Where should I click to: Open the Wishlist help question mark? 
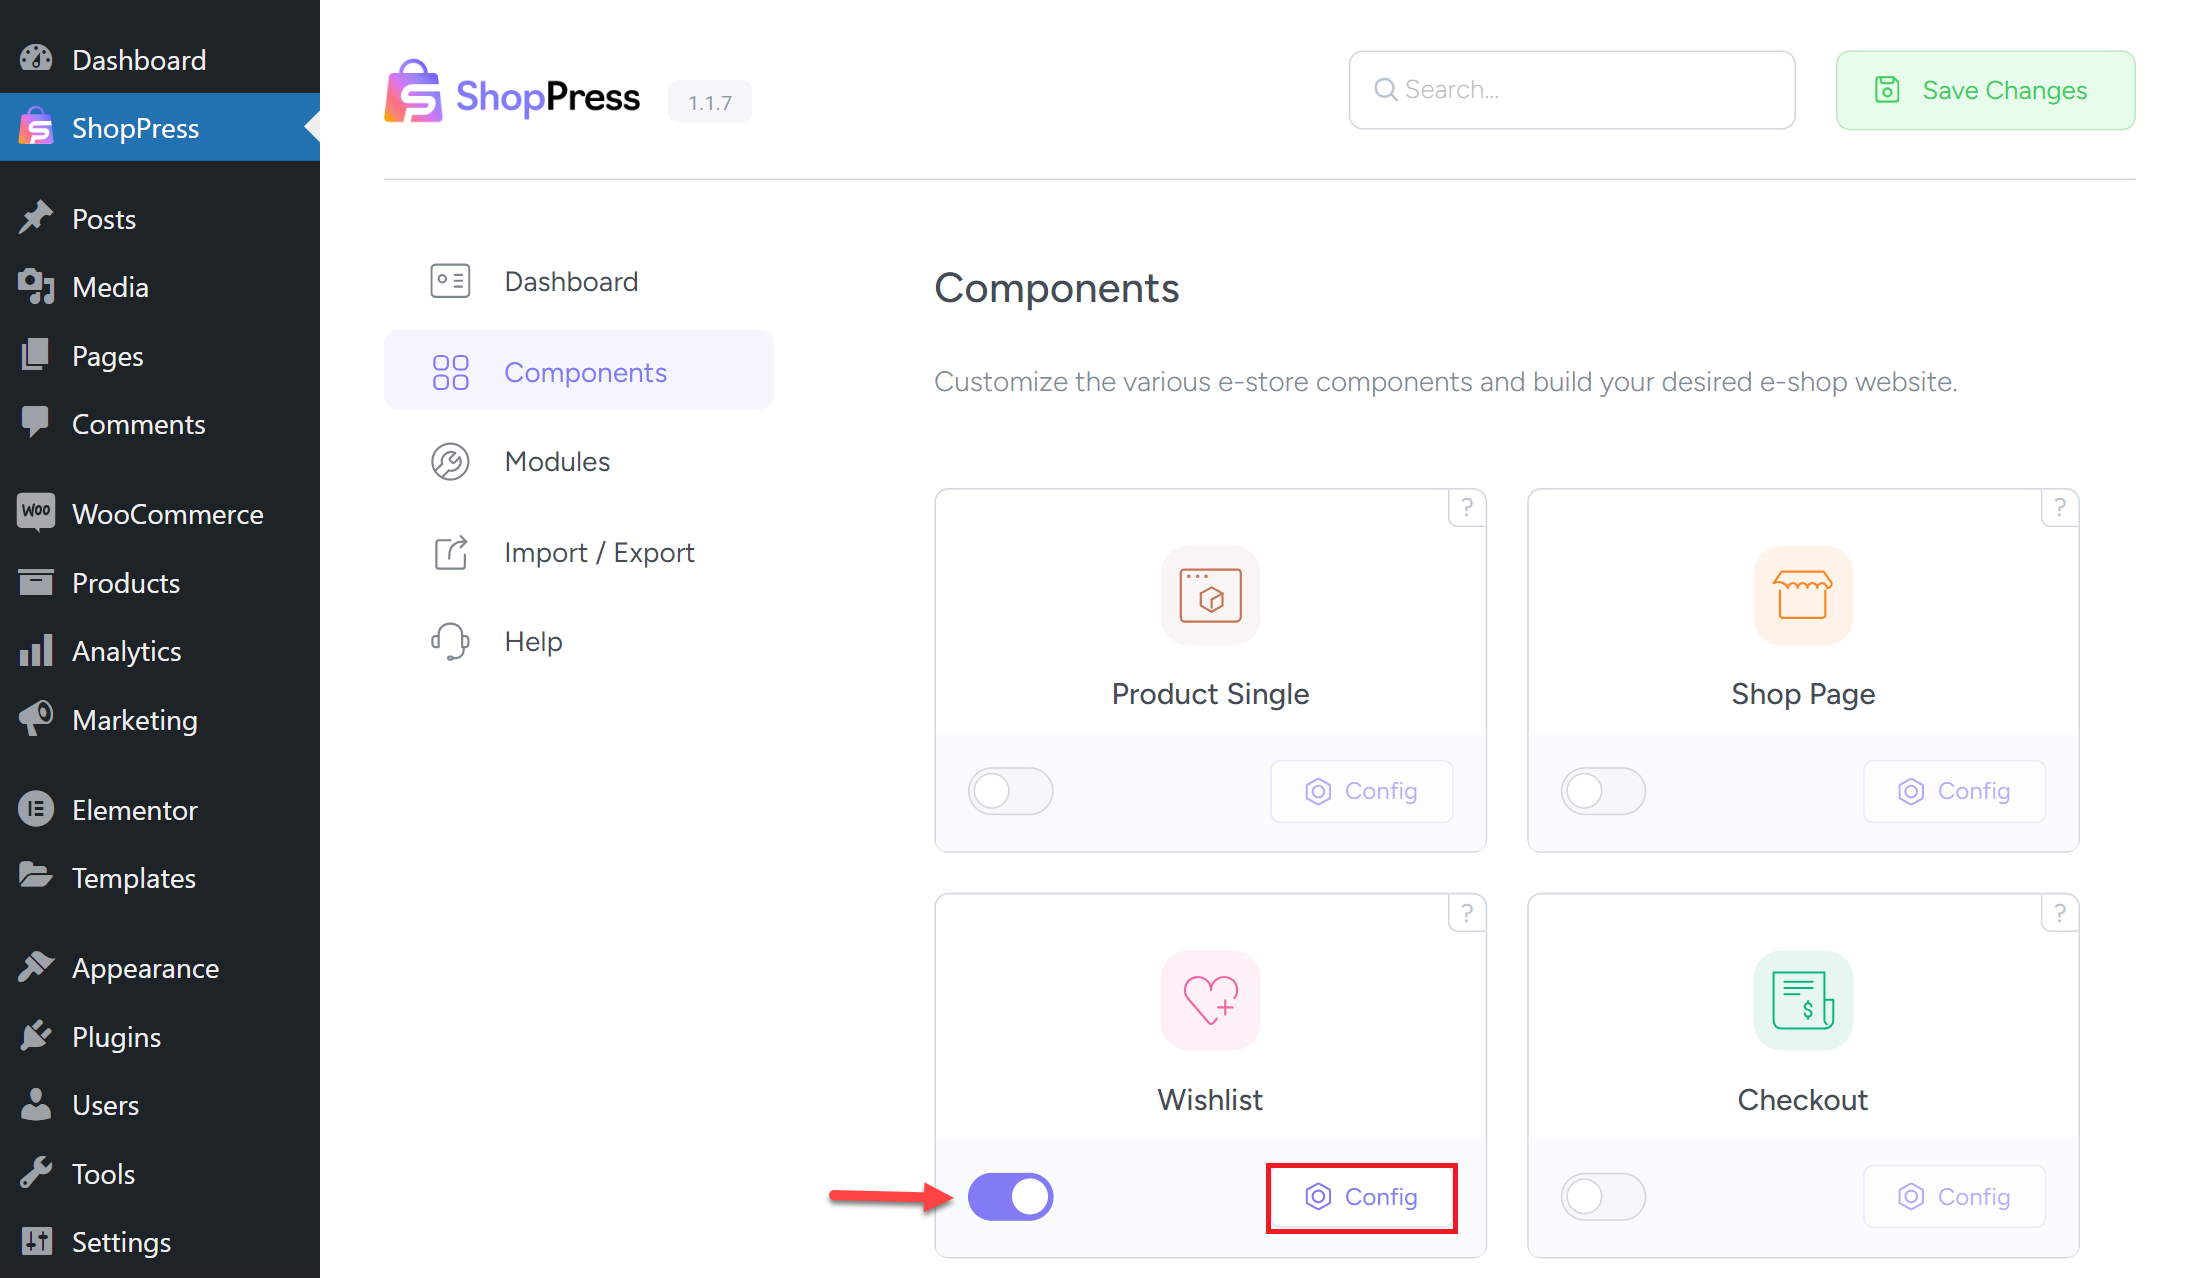1466,913
